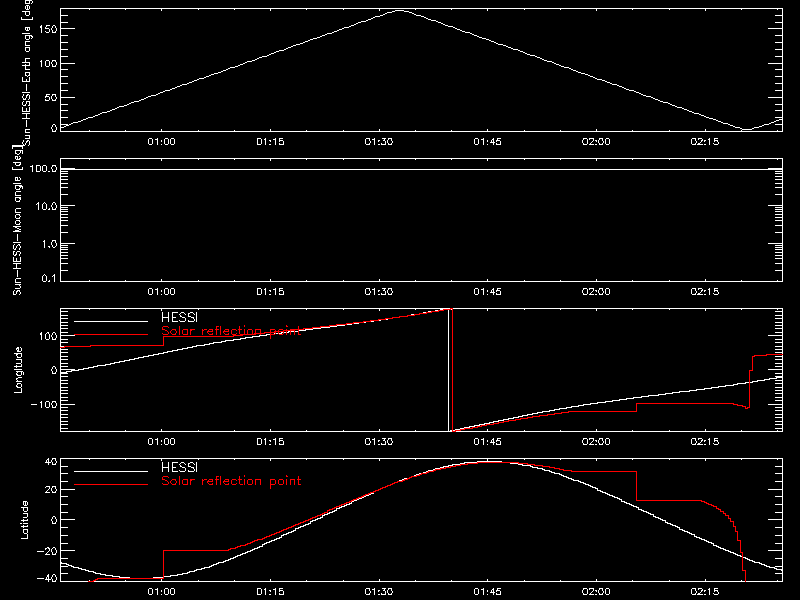This screenshot has height=600, width=800.
Task: Click 02:15 under the Sun-HESSI-Earth angle plot
Action: pos(705,141)
